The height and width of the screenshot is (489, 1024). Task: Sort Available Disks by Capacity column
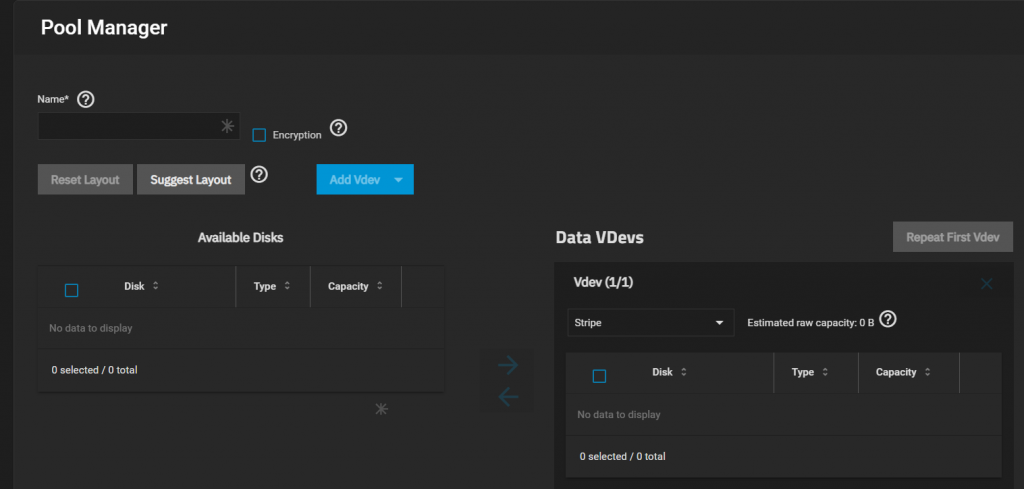coord(355,286)
